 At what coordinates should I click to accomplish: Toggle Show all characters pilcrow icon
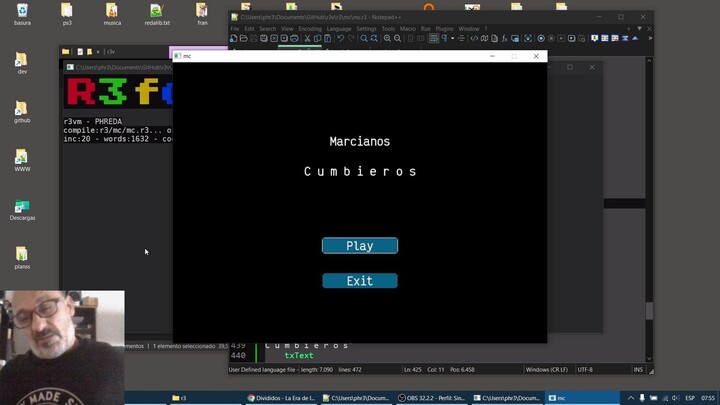tap(444, 39)
